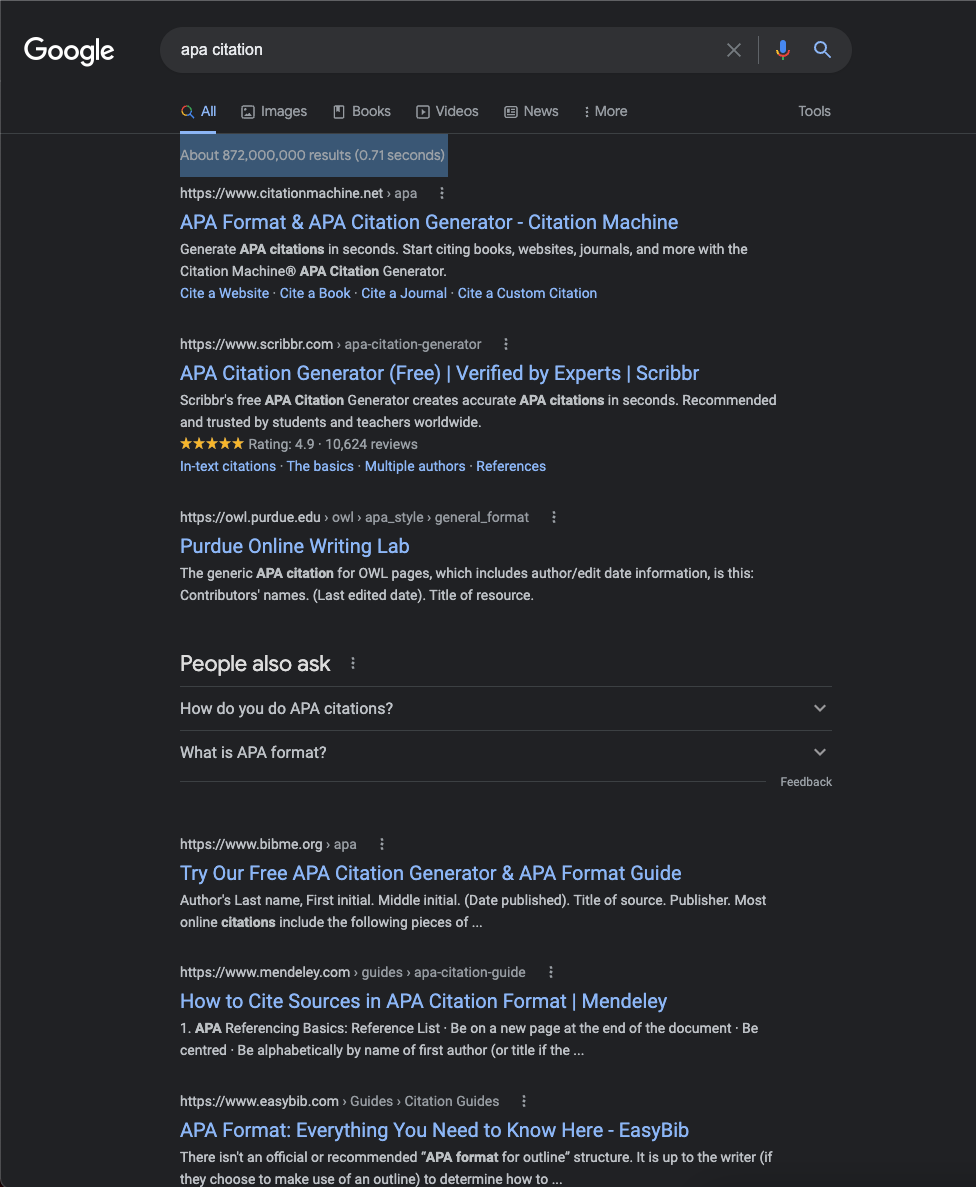This screenshot has height=1187, width=976.
Task: Open three-dot menu beside citationmachine.net result
Action: [x=441, y=193]
